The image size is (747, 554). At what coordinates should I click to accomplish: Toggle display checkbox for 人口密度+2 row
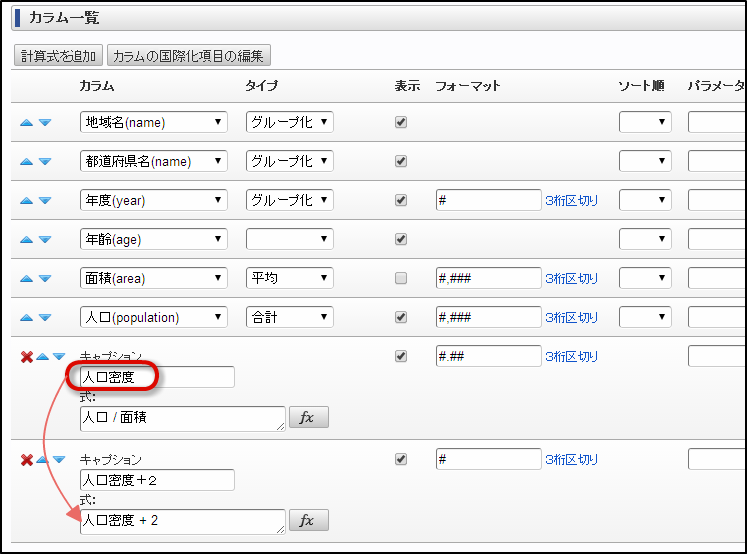[401, 459]
